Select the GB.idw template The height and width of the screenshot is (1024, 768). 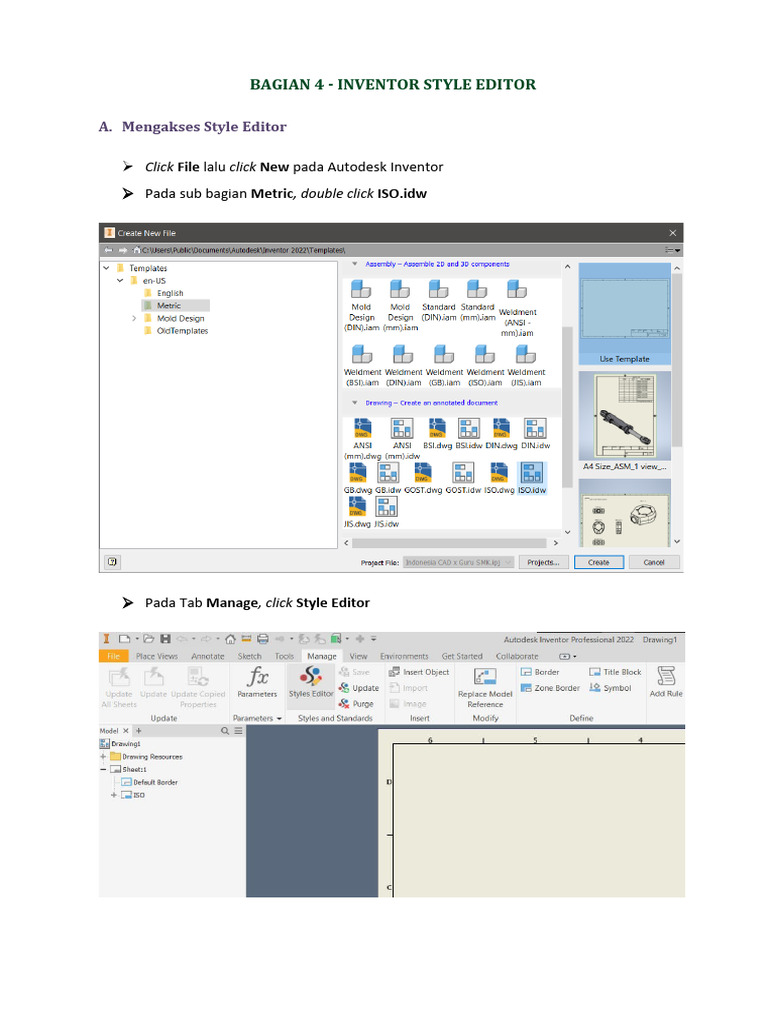(x=388, y=478)
